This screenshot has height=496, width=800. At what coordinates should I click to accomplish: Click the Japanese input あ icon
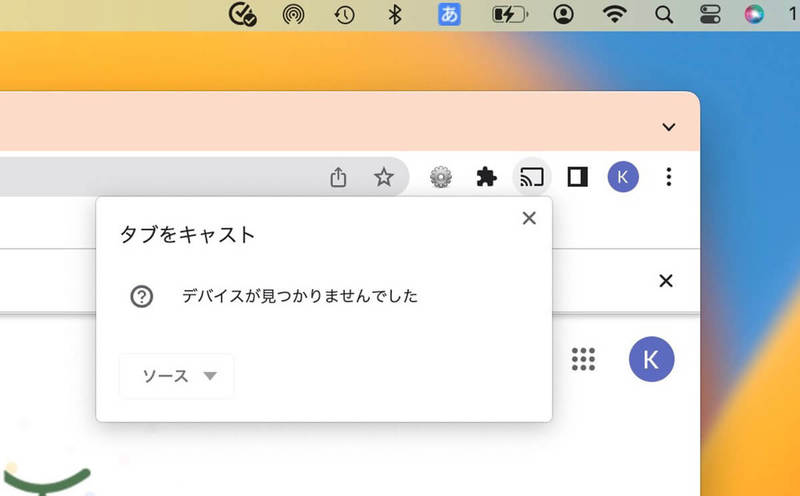click(x=449, y=14)
